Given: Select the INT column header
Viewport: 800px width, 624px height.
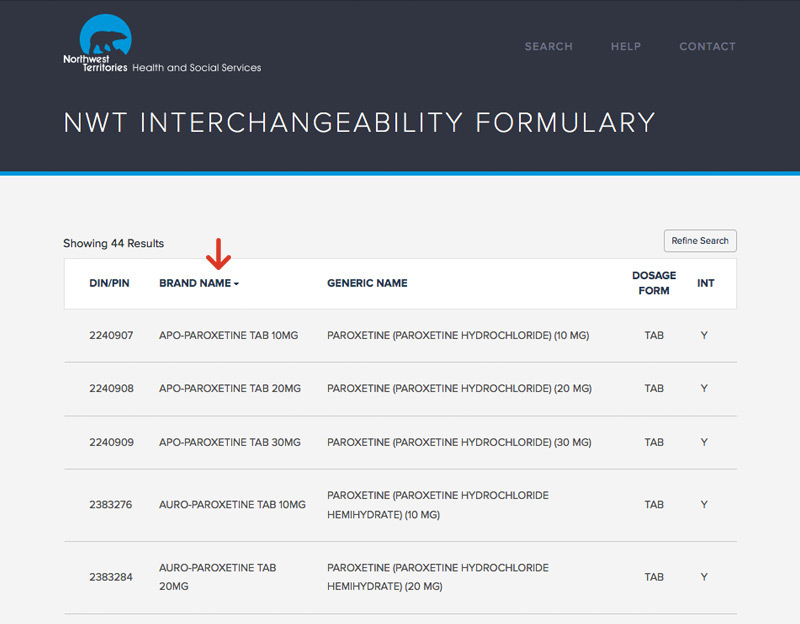Looking at the screenshot, I should pos(705,283).
